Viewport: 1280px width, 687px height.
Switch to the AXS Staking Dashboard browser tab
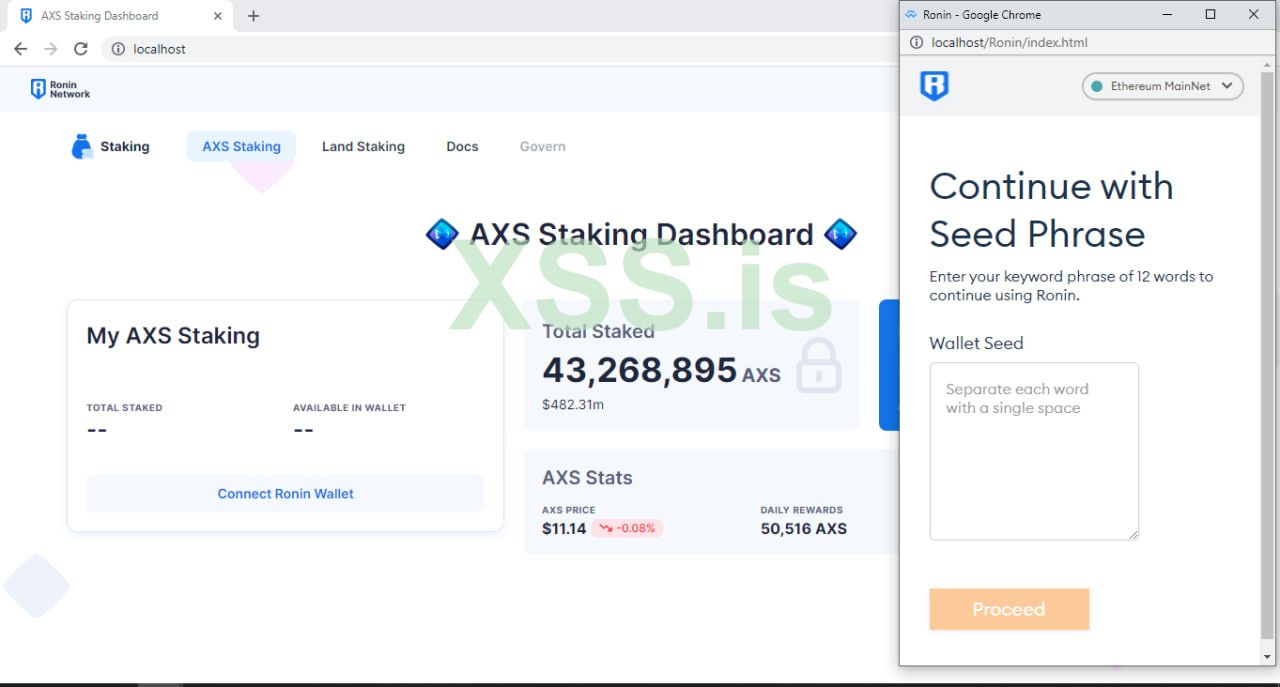pyautogui.click(x=118, y=16)
